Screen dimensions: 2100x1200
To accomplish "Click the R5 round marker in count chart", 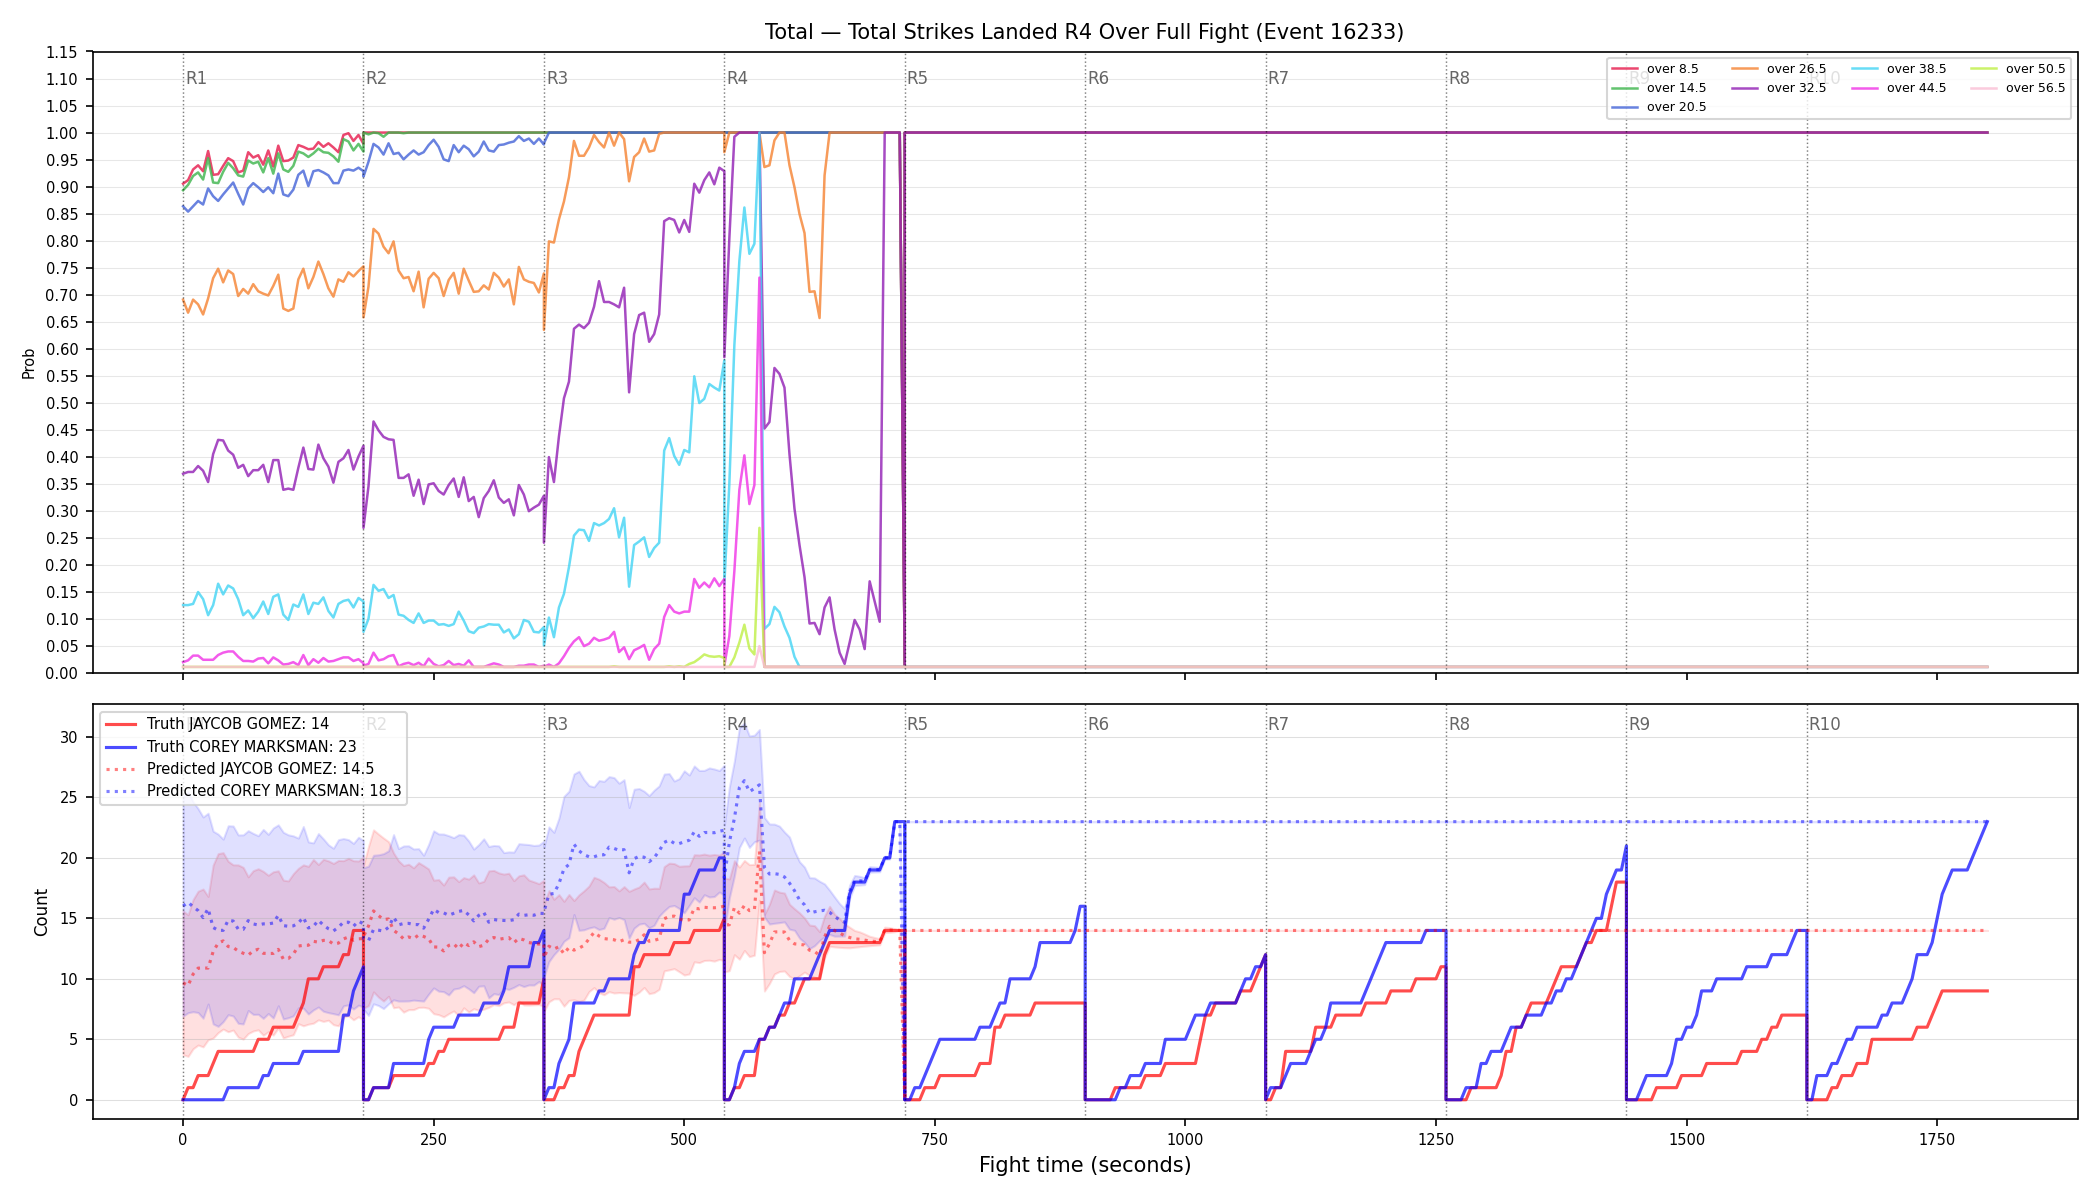I will pos(917,724).
